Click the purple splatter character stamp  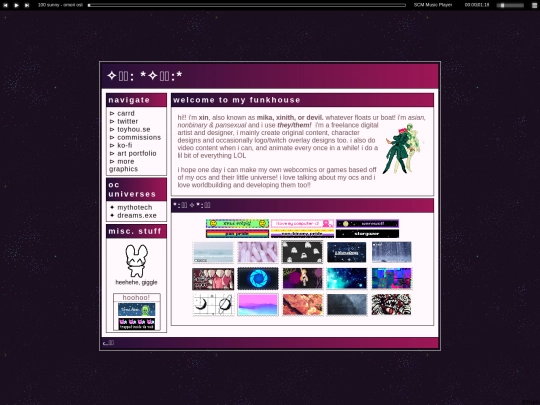pyautogui.click(x=302, y=279)
